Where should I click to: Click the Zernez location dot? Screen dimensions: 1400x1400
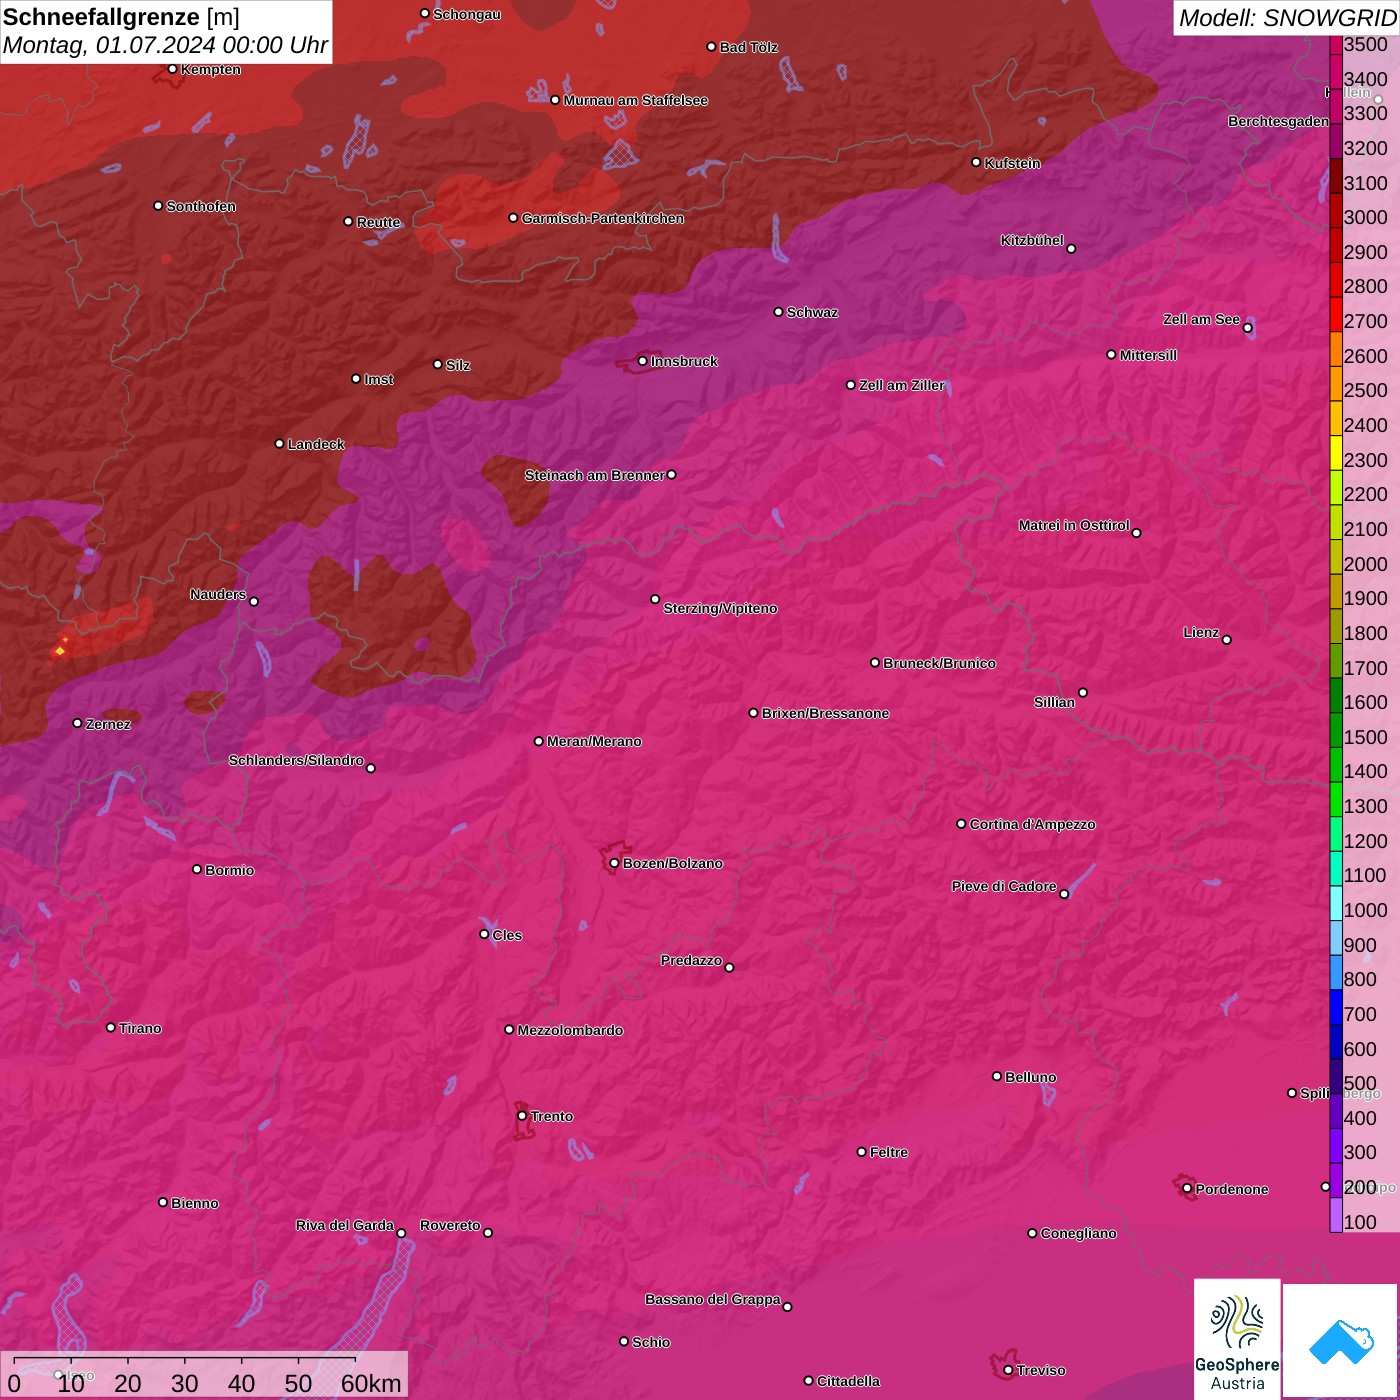pyautogui.click(x=77, y=723)
